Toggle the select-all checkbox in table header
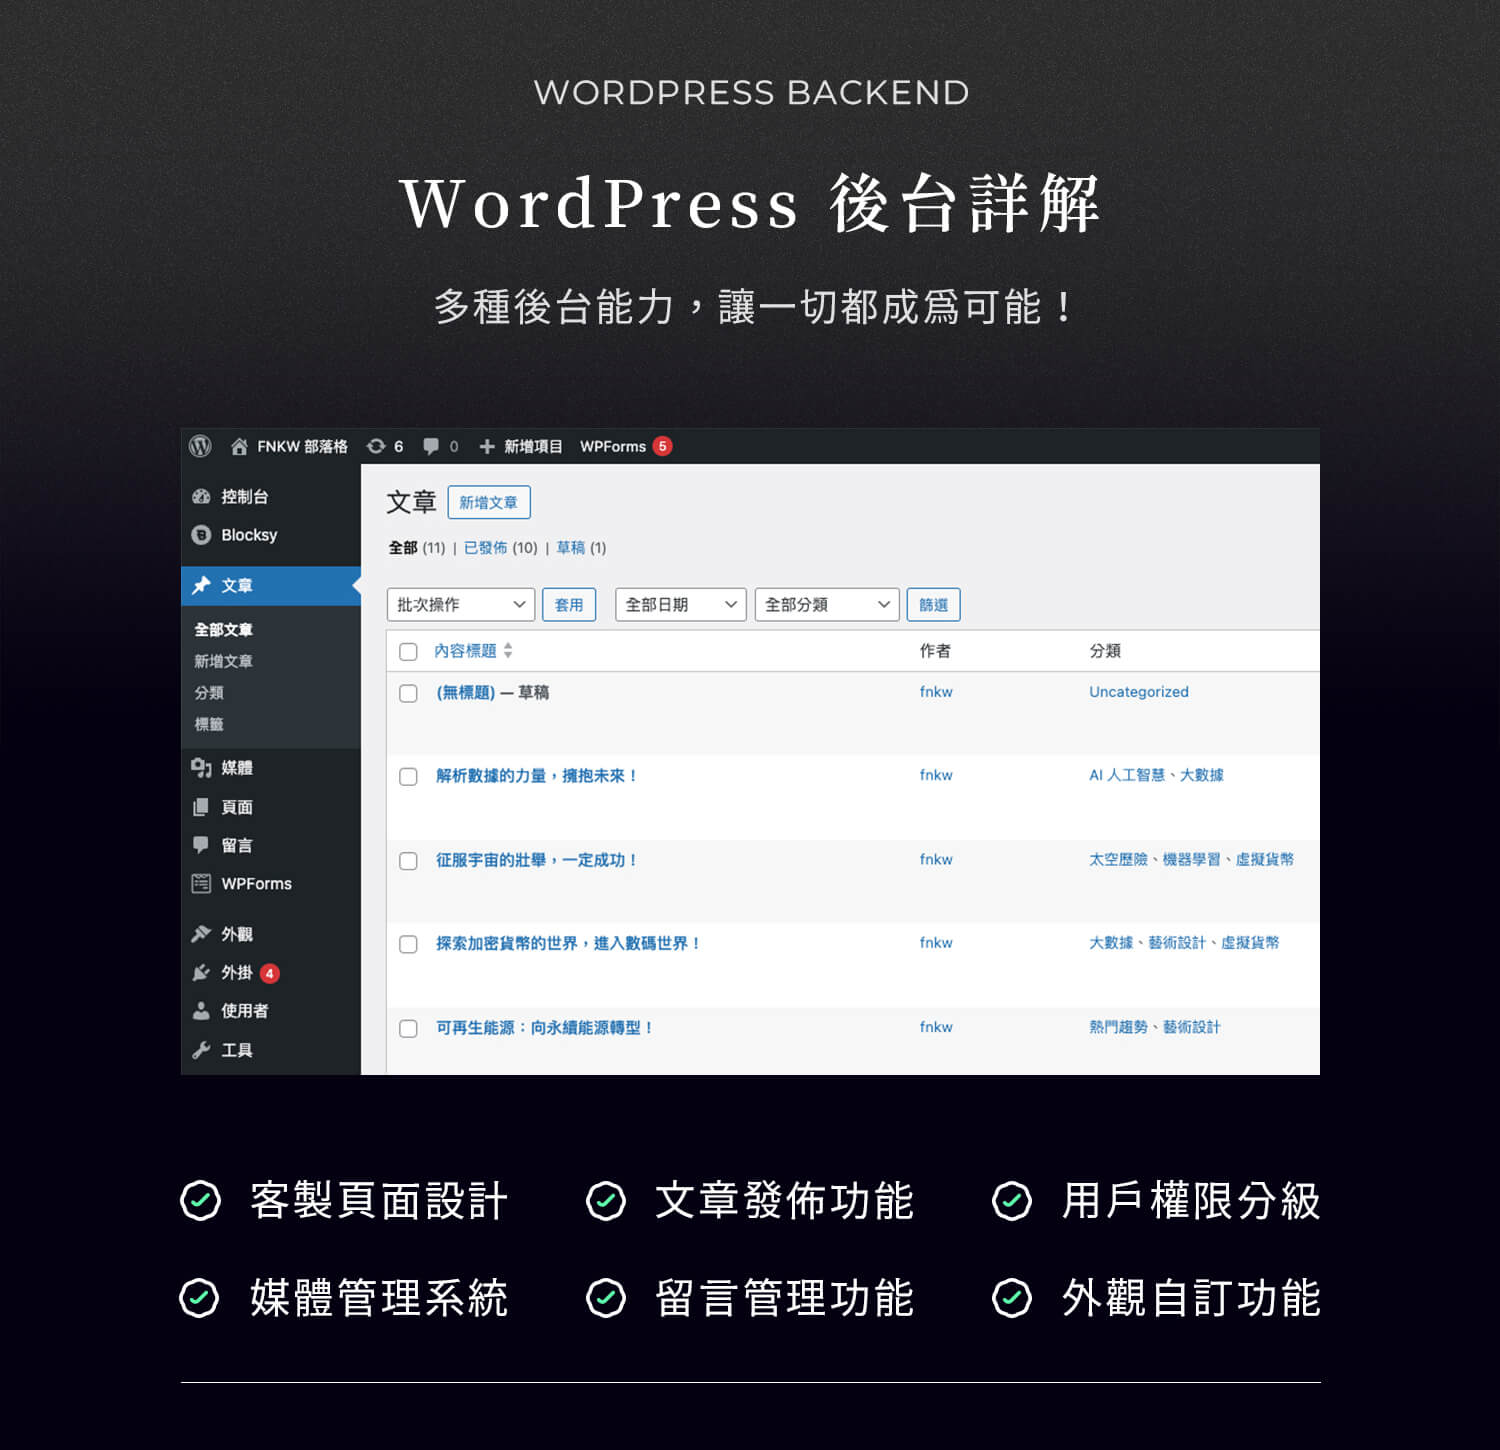Image resolution: width=1500 pixels, height=1450 pixels. (408, 652)
